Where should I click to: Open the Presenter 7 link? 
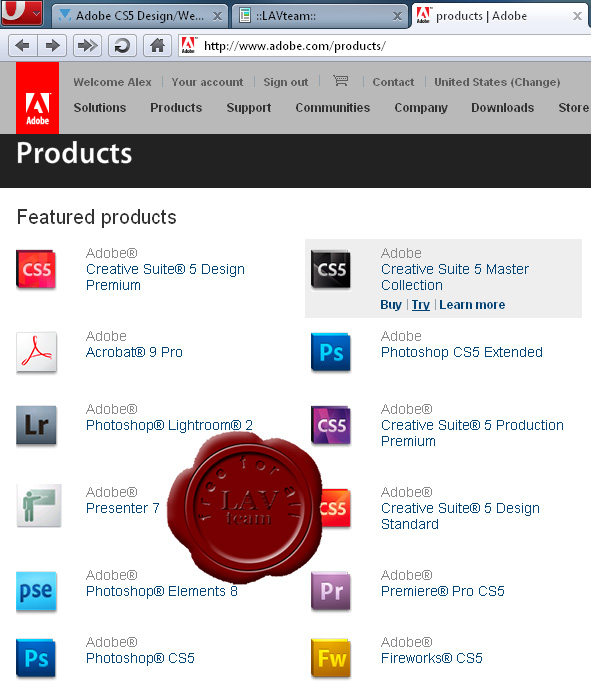pyautogui.click(x=123, y=508)
